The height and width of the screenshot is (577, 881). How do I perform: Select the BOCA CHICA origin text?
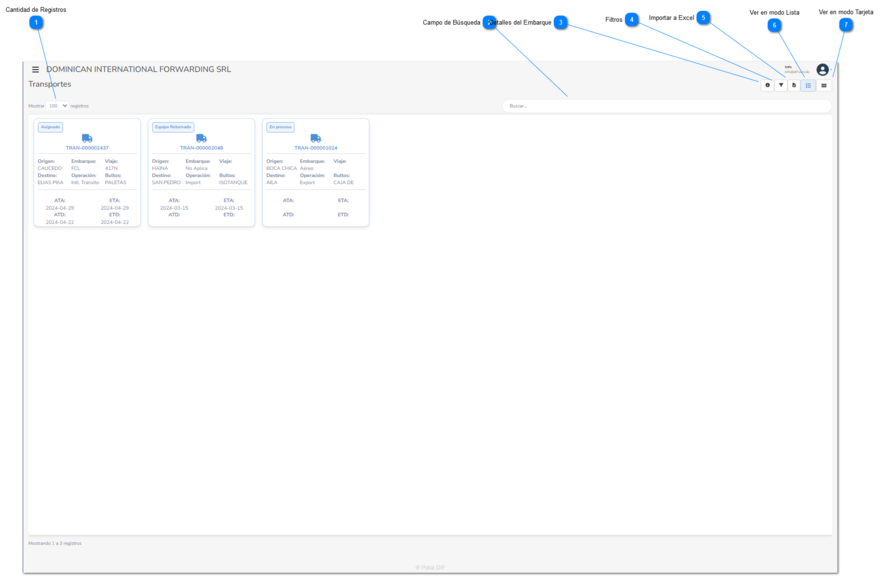[281, 168]
